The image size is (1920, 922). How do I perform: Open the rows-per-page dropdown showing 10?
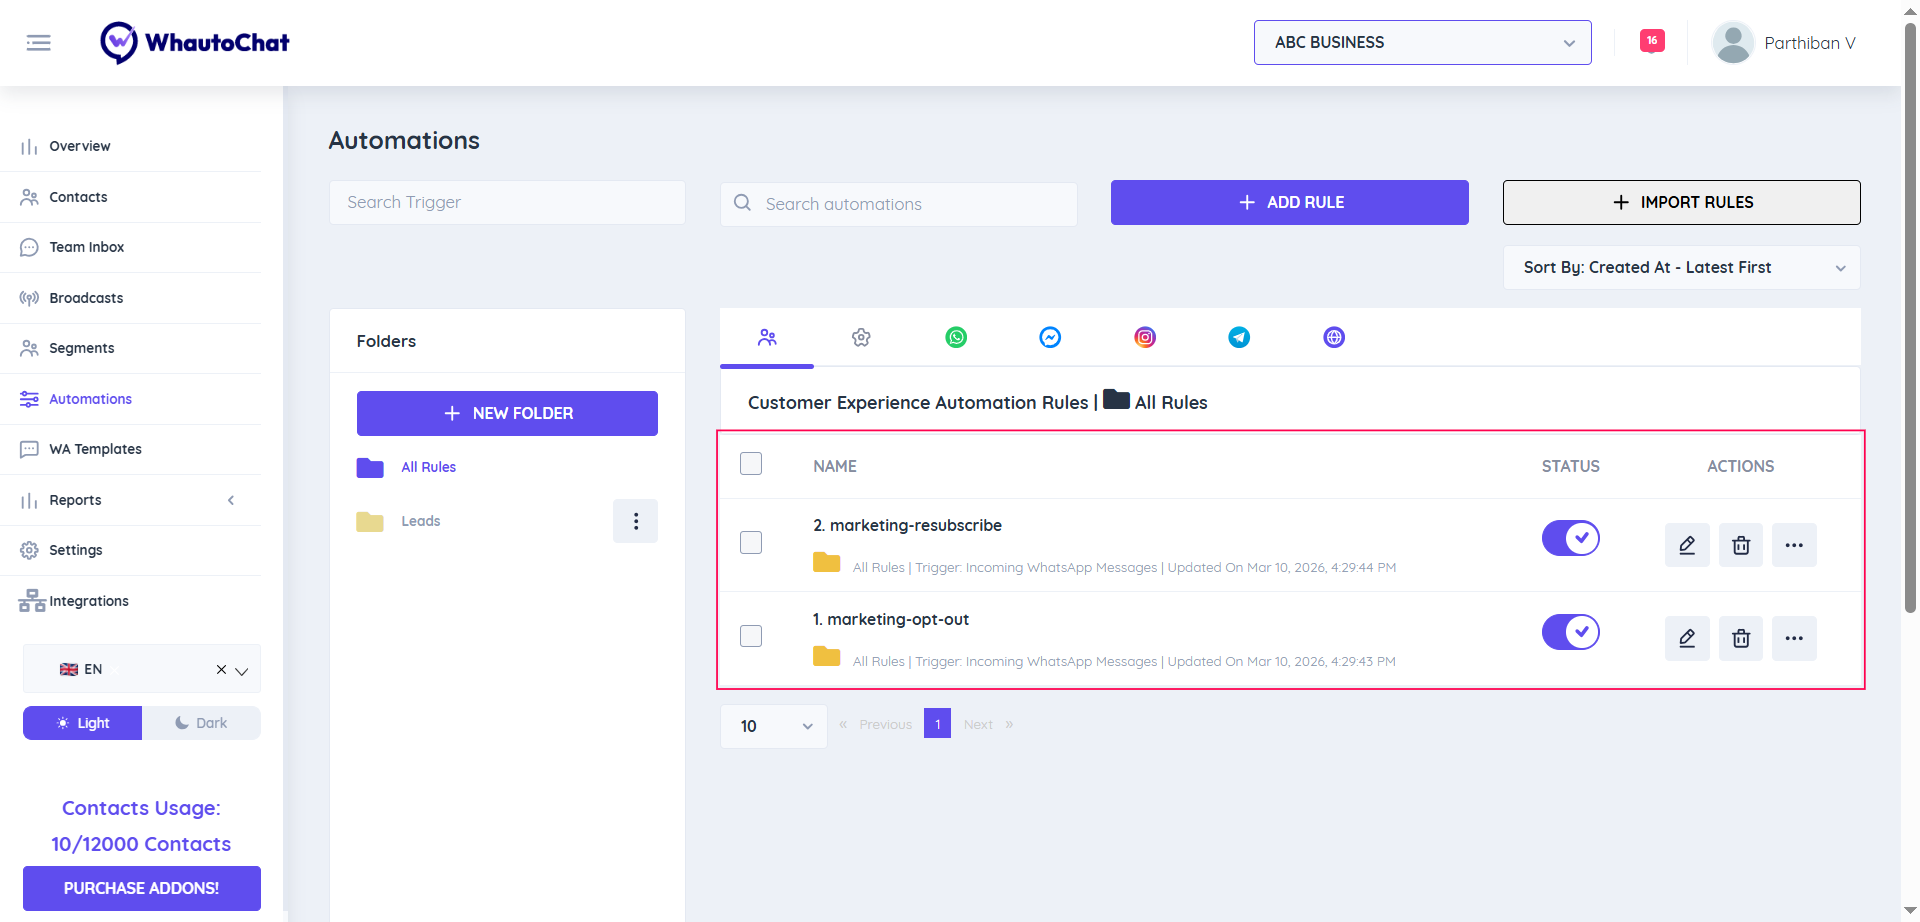774,726
